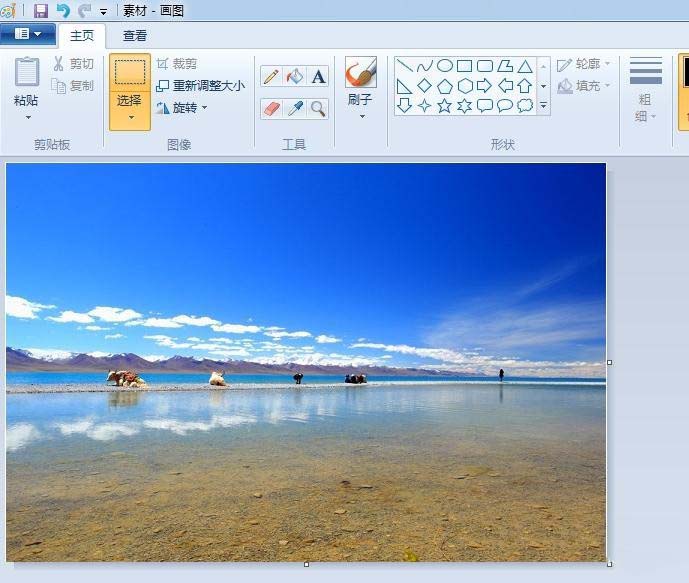Choose the pentagon shape

(x=445, y=86)
